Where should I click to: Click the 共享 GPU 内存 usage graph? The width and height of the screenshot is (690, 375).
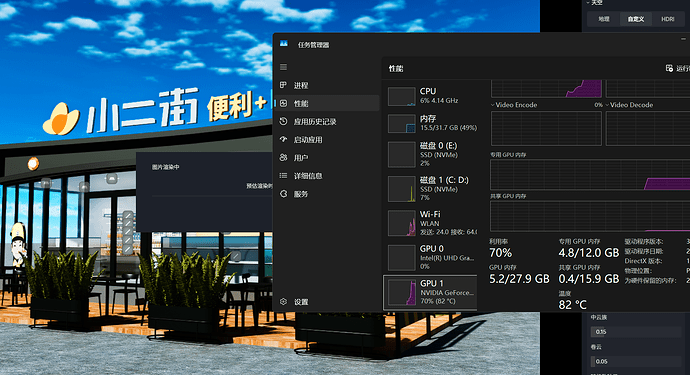[590, 216]
